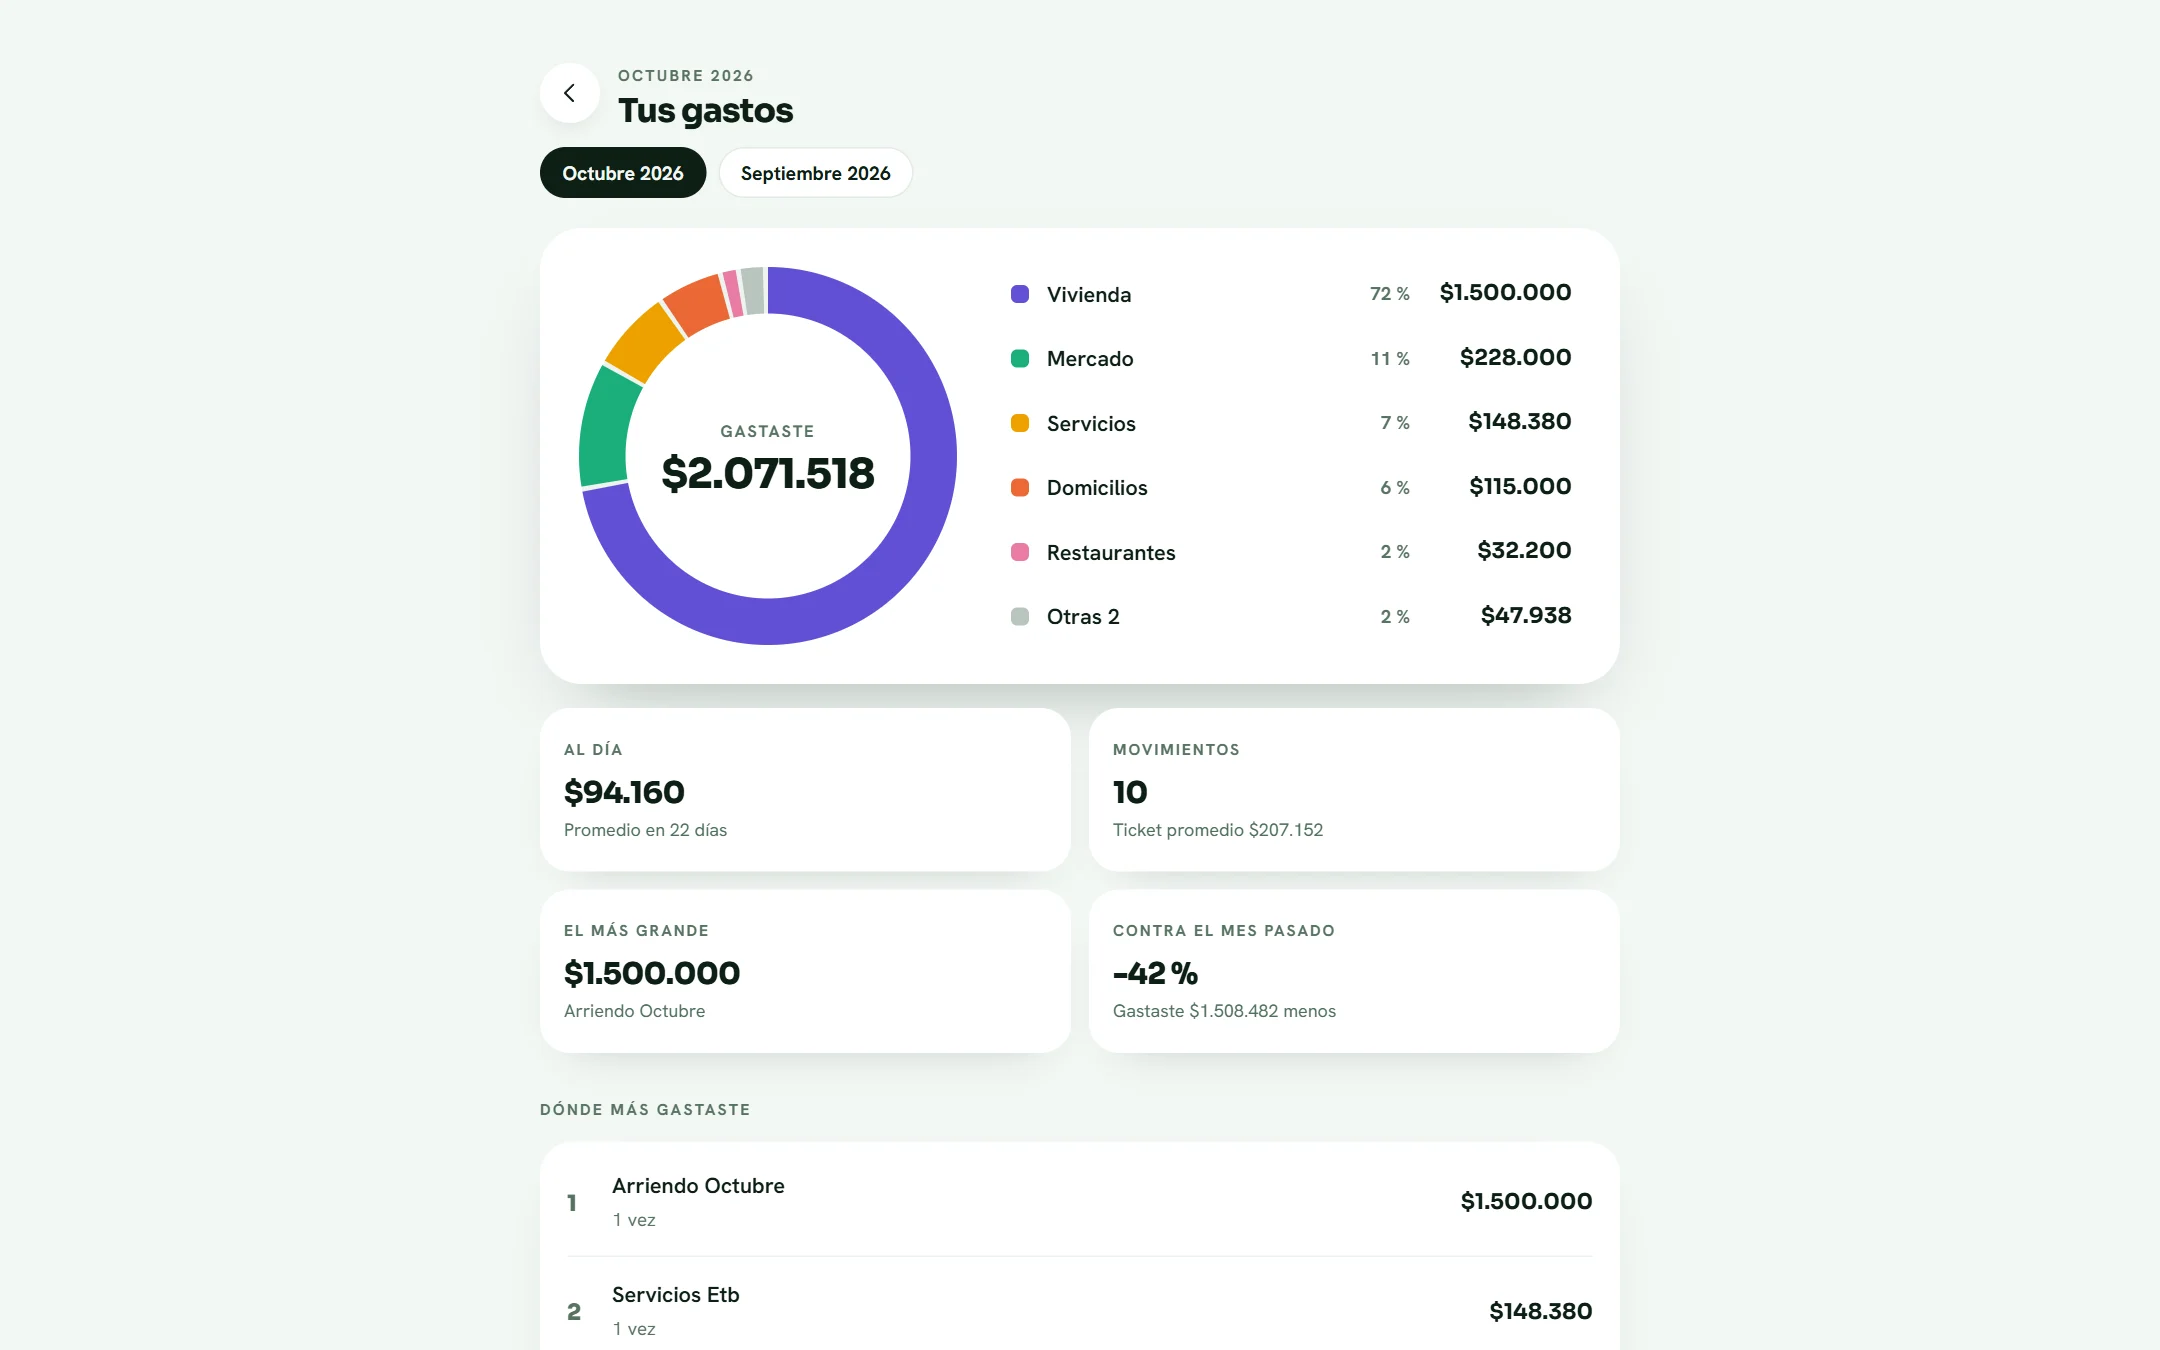Image resolution: width=2160 pixels, height=1350 pixels.
Task: Open the Servicios Etb list row
Action: (1080, 1310)
